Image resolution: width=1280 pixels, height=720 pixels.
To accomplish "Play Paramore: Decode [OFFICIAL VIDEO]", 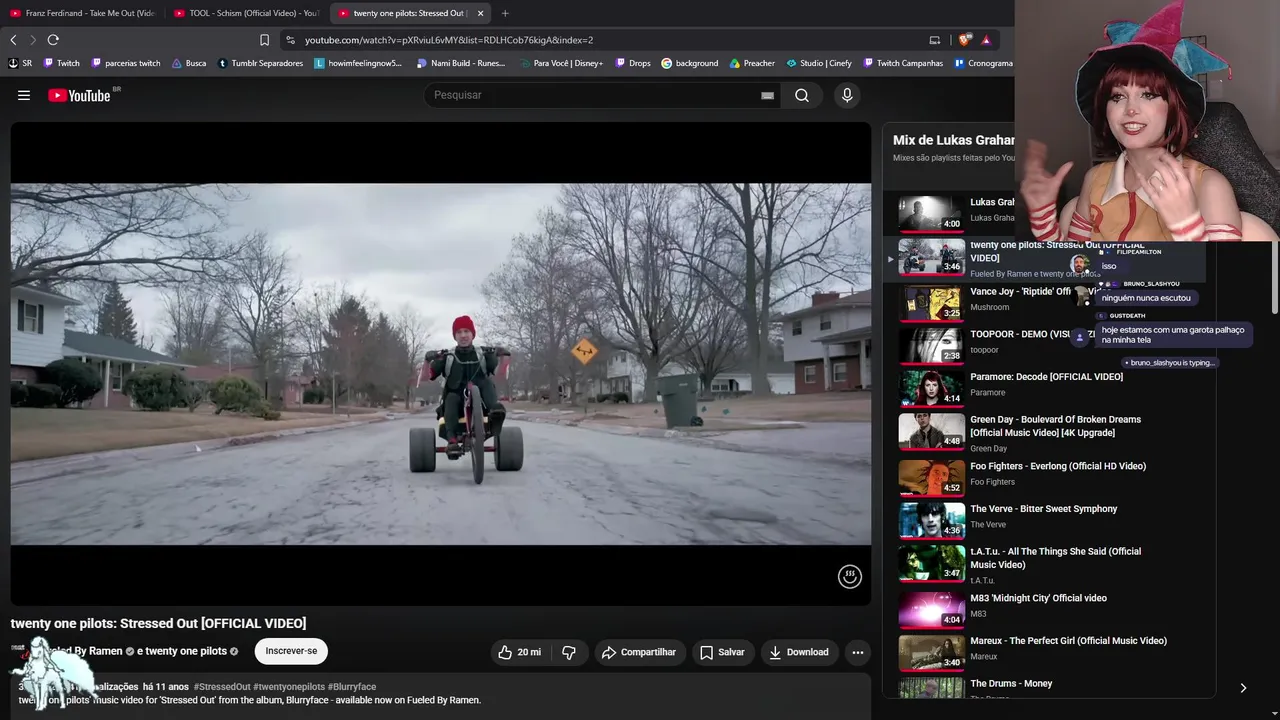I will tap(1046, 377).
